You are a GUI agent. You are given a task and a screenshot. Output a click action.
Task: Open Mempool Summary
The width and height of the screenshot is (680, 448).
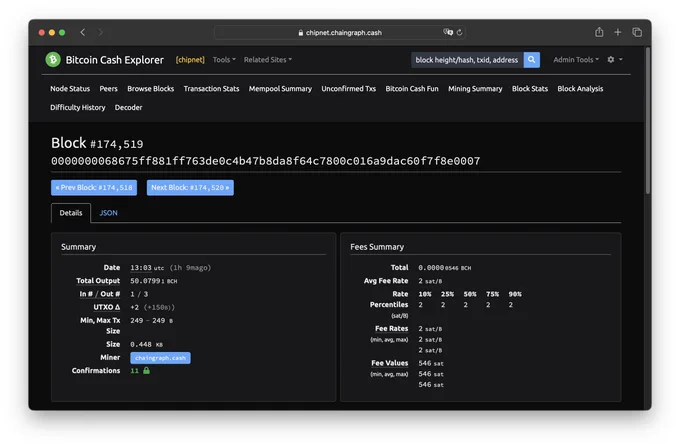click(280, 89)
